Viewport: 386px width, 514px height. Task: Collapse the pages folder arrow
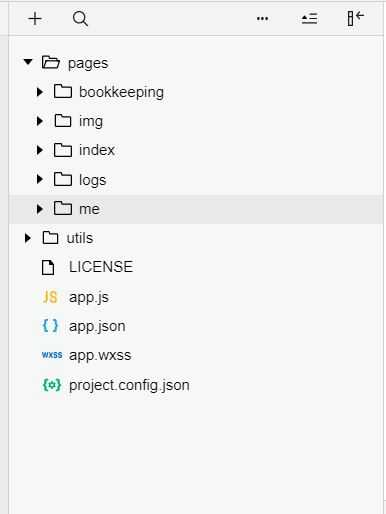(x=28, y=62)
